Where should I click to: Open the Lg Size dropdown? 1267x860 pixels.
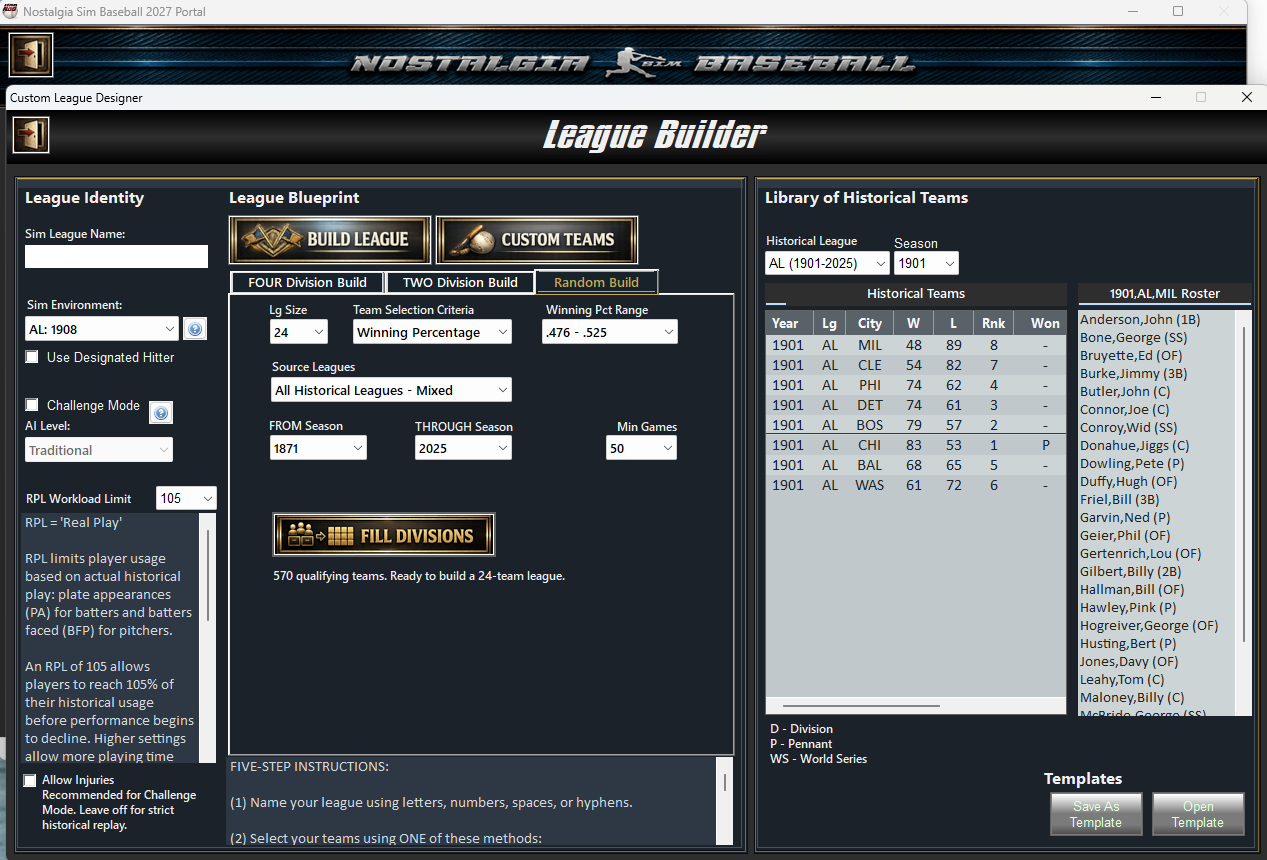click(298, 332)
